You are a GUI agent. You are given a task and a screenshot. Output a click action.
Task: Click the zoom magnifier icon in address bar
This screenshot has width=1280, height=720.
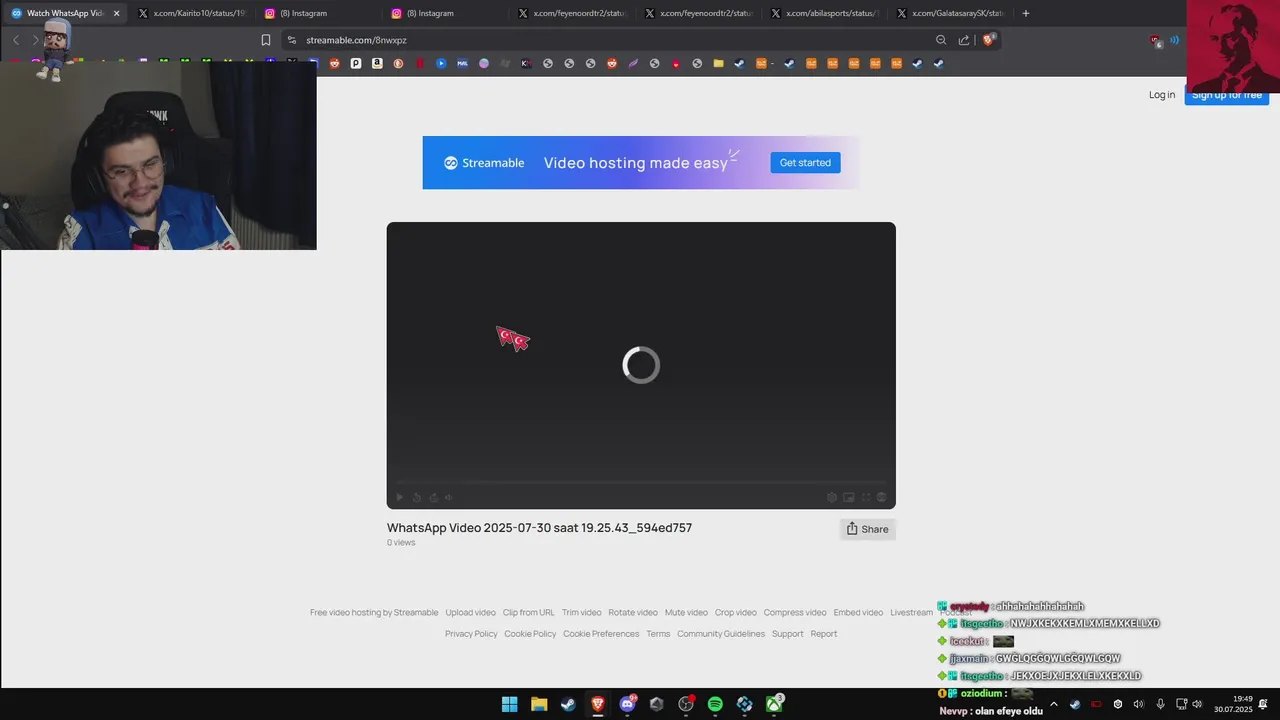[941, 40]
